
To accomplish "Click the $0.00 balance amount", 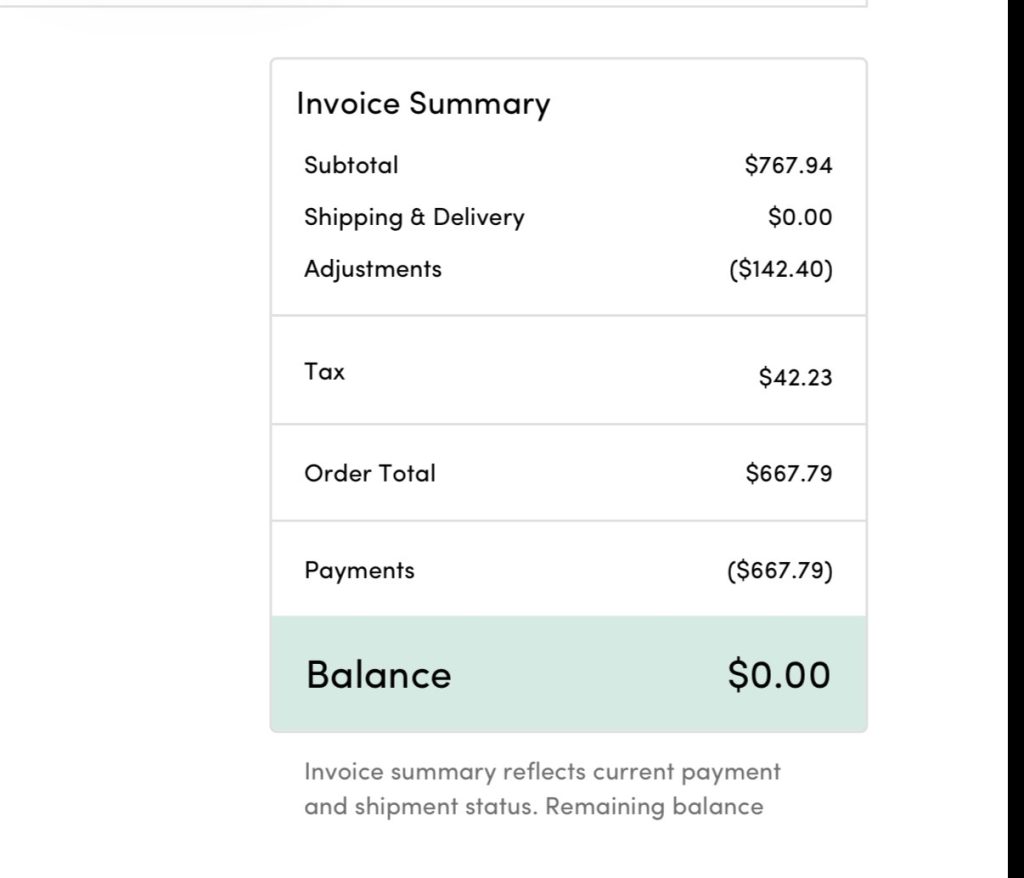I will coord(779,675).
